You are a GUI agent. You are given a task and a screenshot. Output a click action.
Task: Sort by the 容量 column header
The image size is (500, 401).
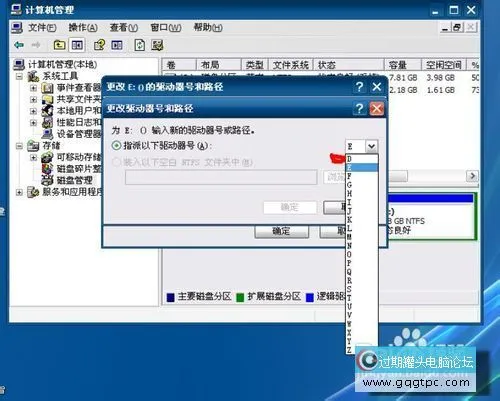click(x=403, y=65)
